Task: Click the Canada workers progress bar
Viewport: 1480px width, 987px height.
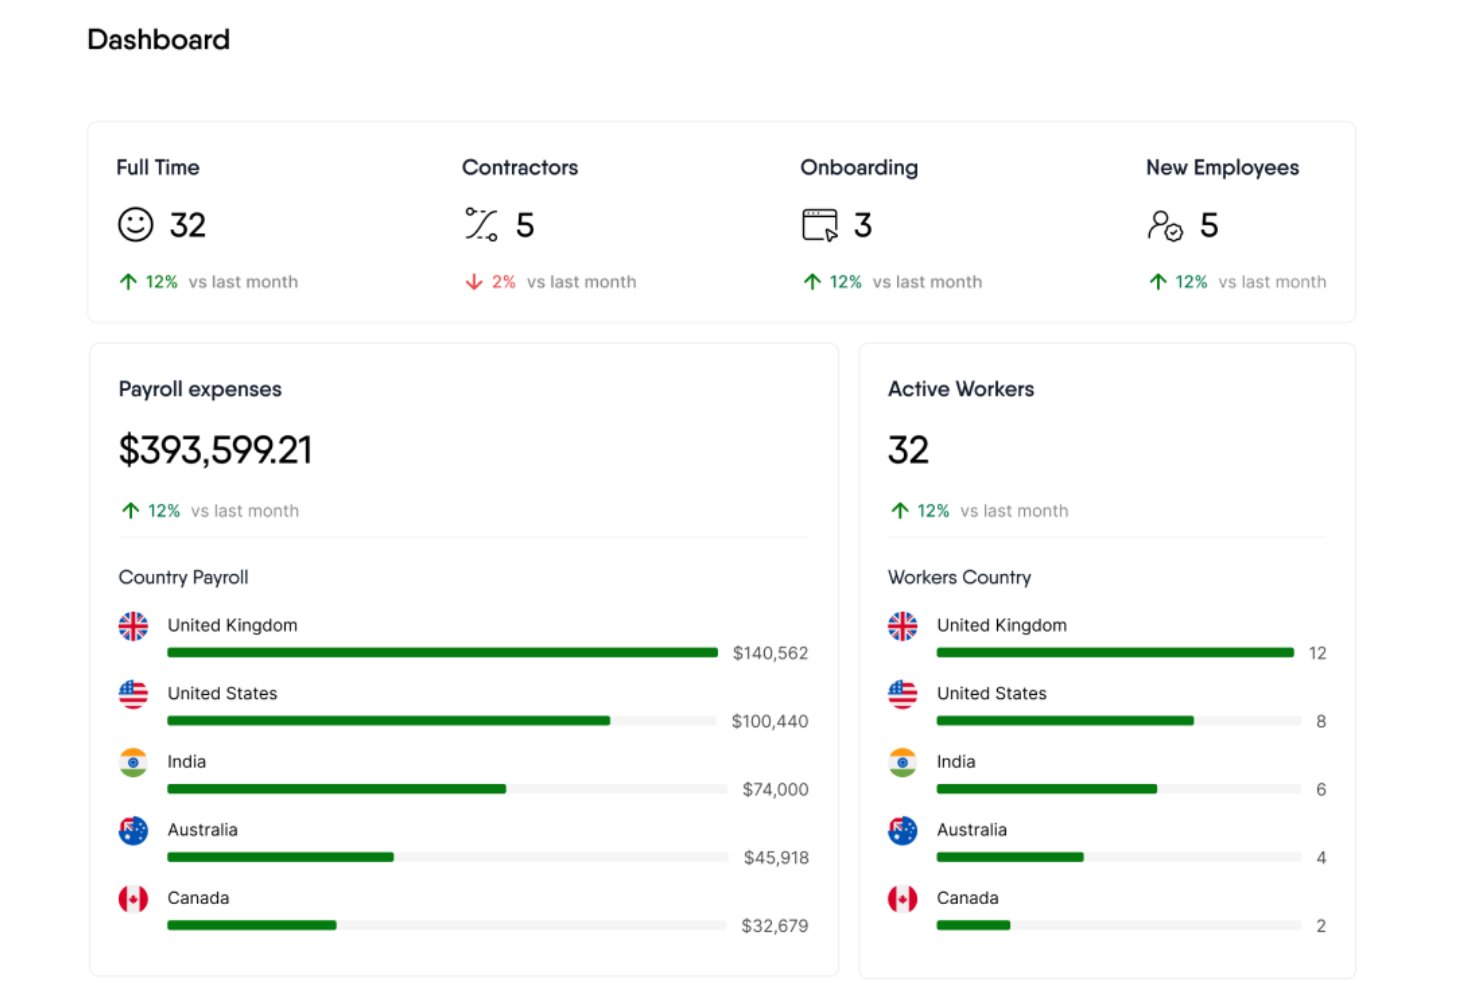Action: point(973,926)
